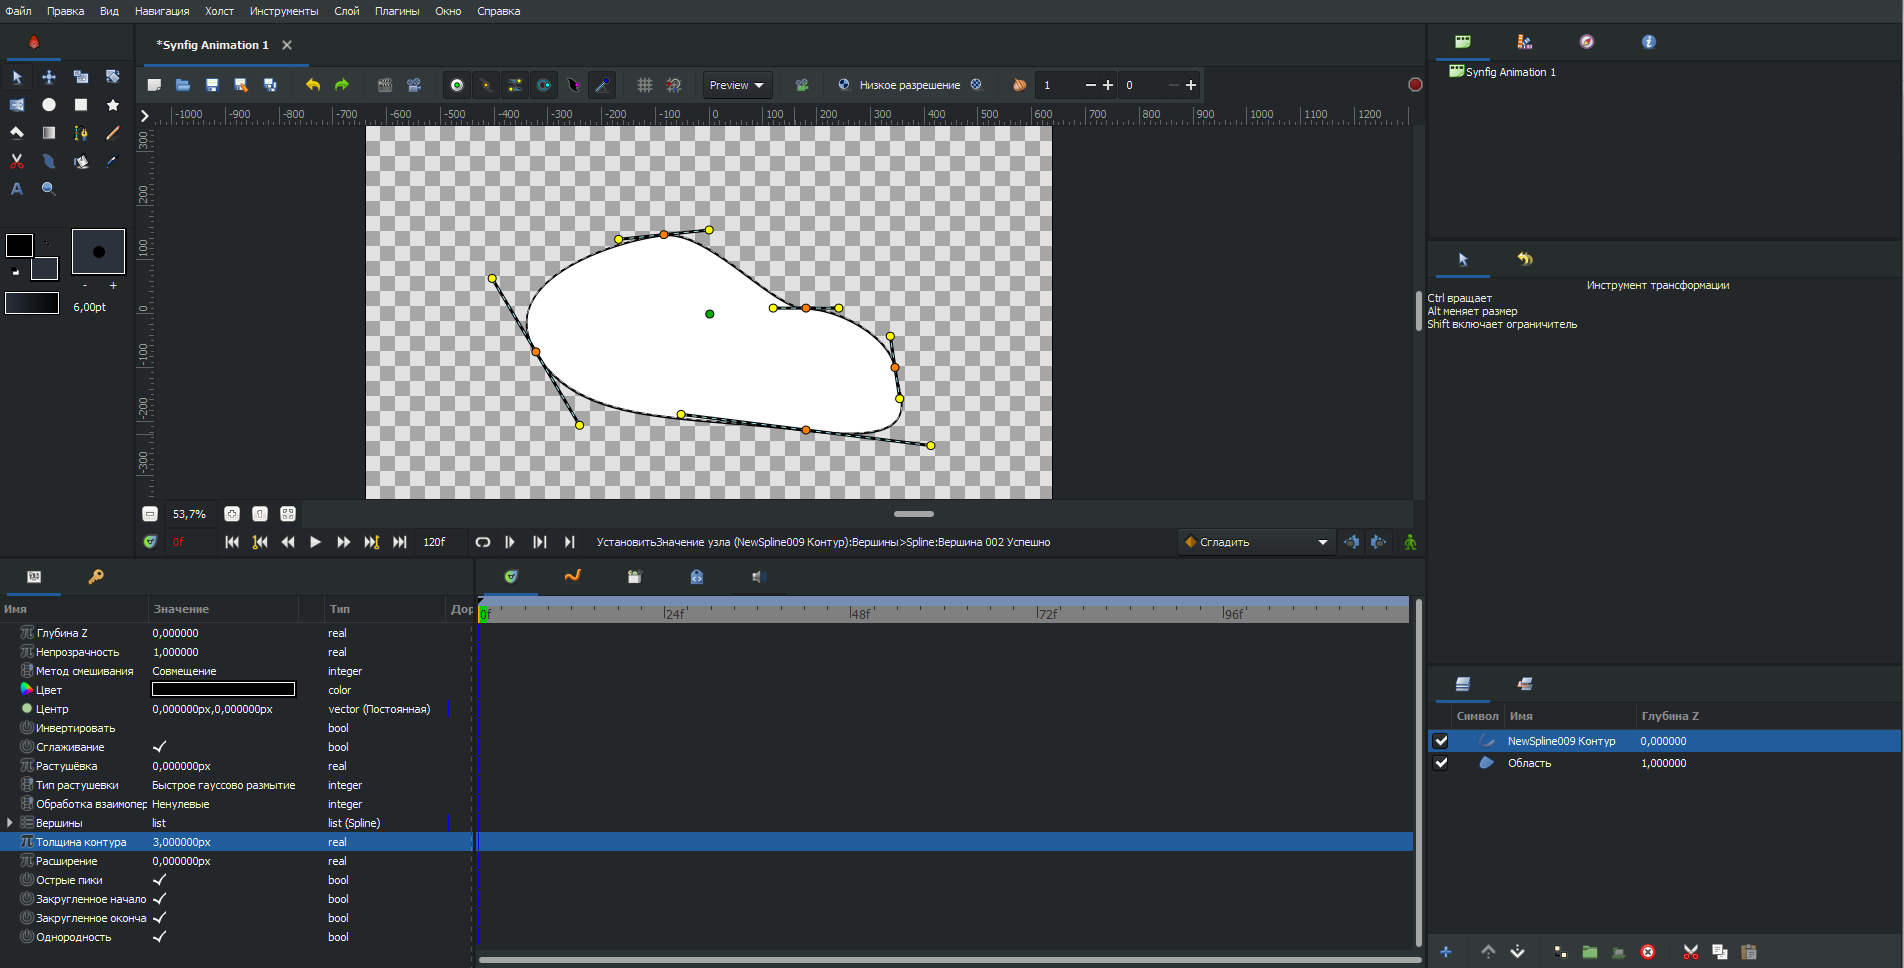This screenshot has width=1904, height=968.
Task: Add new layer with plus icon
Action: coord(1445,952)
